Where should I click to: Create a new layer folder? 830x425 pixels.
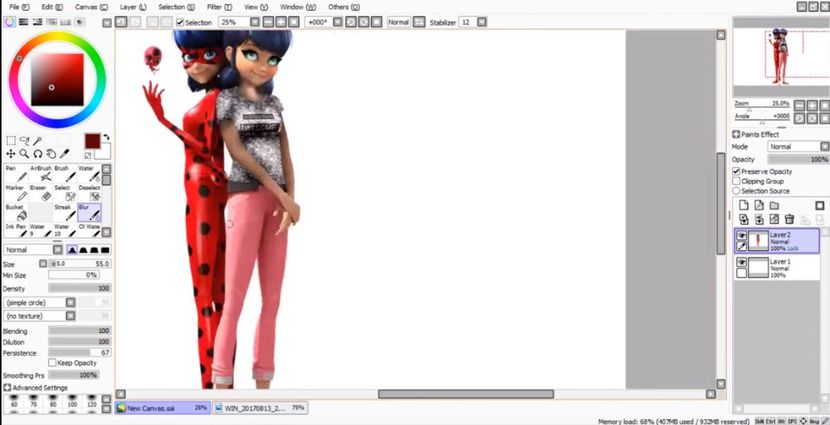(x=774, y=205)
